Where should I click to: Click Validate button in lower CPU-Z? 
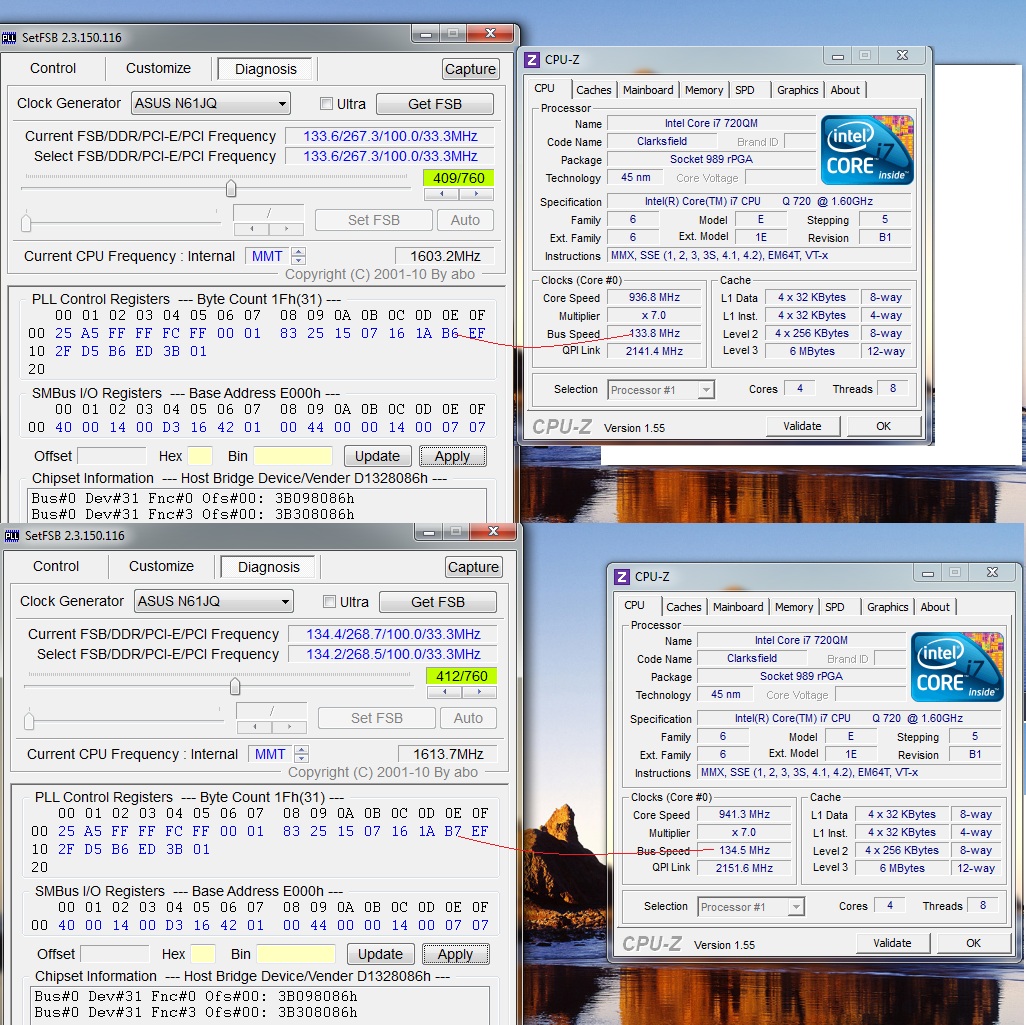(x=892, y=943)
